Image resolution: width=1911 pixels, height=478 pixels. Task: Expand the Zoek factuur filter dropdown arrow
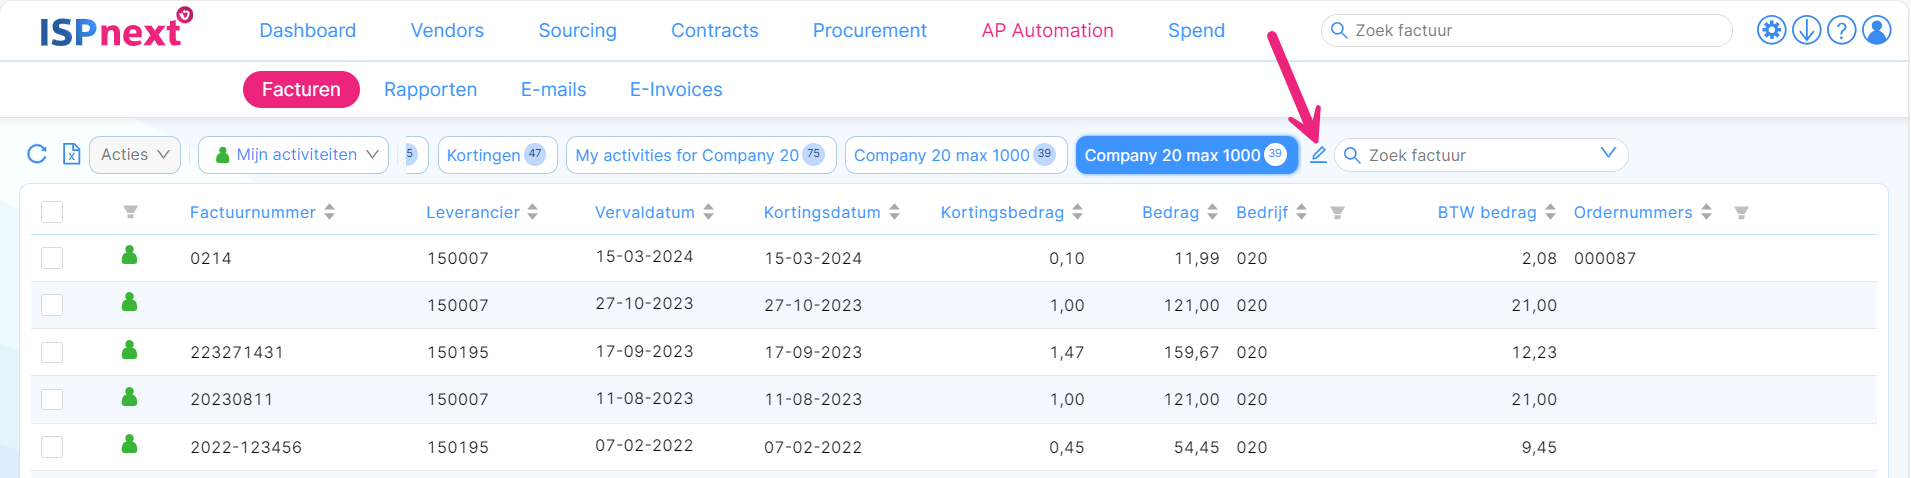click(1608, 154)
